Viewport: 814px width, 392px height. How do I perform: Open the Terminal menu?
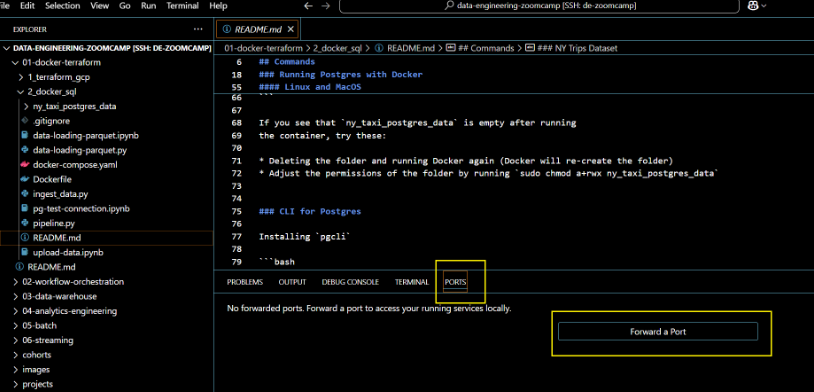click(x=182, y=6)
